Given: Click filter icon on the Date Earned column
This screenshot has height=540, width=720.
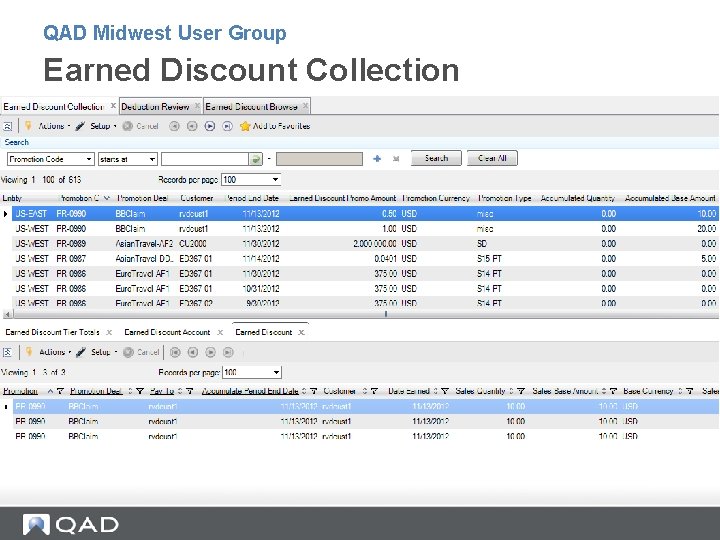Looking at the screenshot, I should [444, 391].
